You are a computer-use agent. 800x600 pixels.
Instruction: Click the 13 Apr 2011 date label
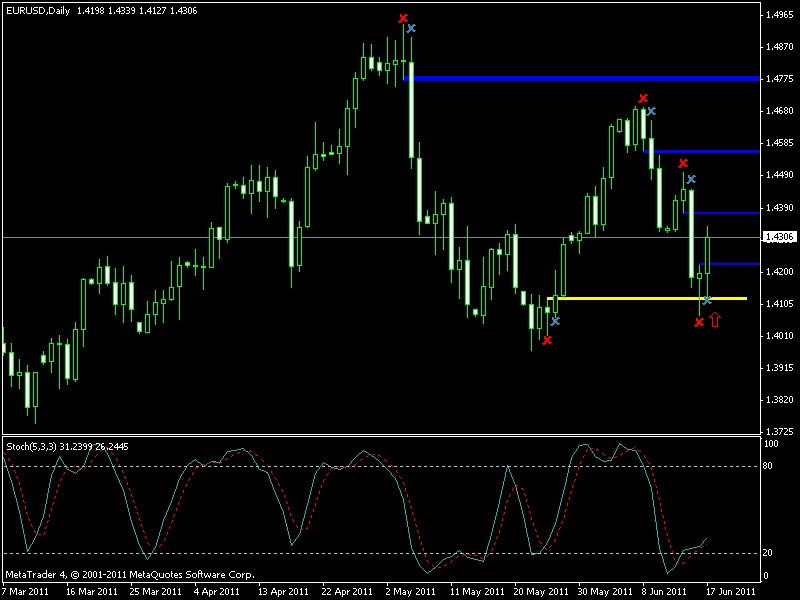pos(283,592)
